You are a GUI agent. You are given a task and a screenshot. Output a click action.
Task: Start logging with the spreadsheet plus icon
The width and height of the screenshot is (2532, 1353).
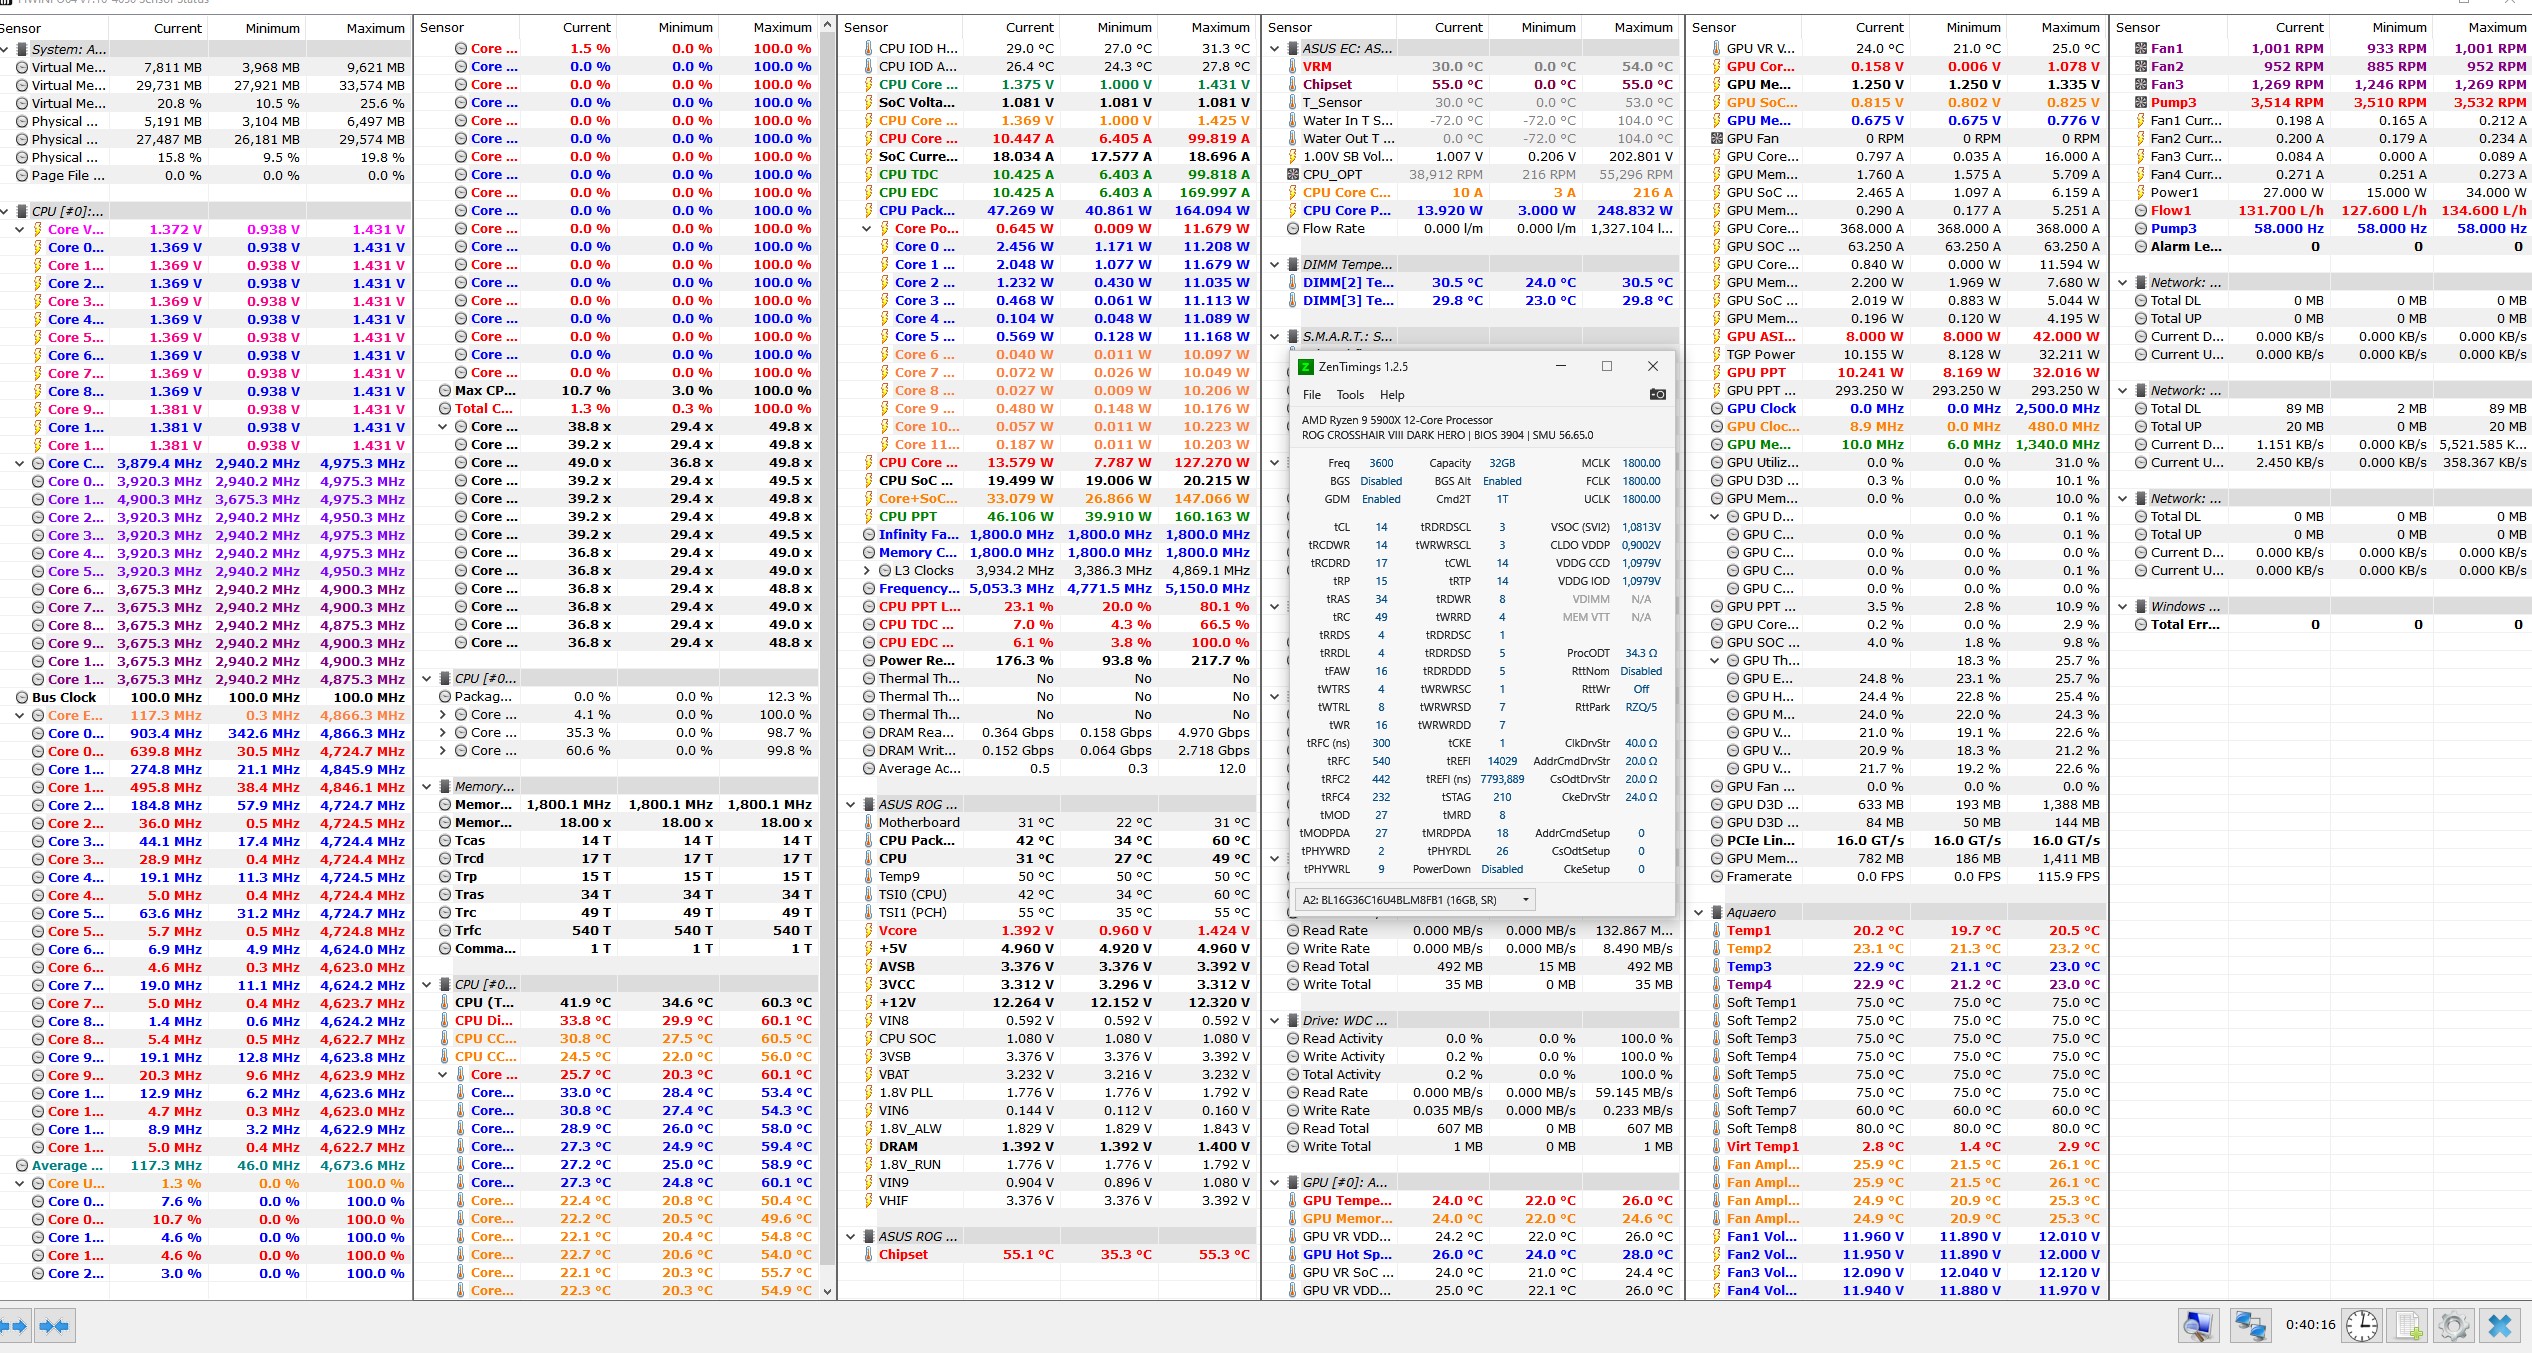point(2408,1326)
